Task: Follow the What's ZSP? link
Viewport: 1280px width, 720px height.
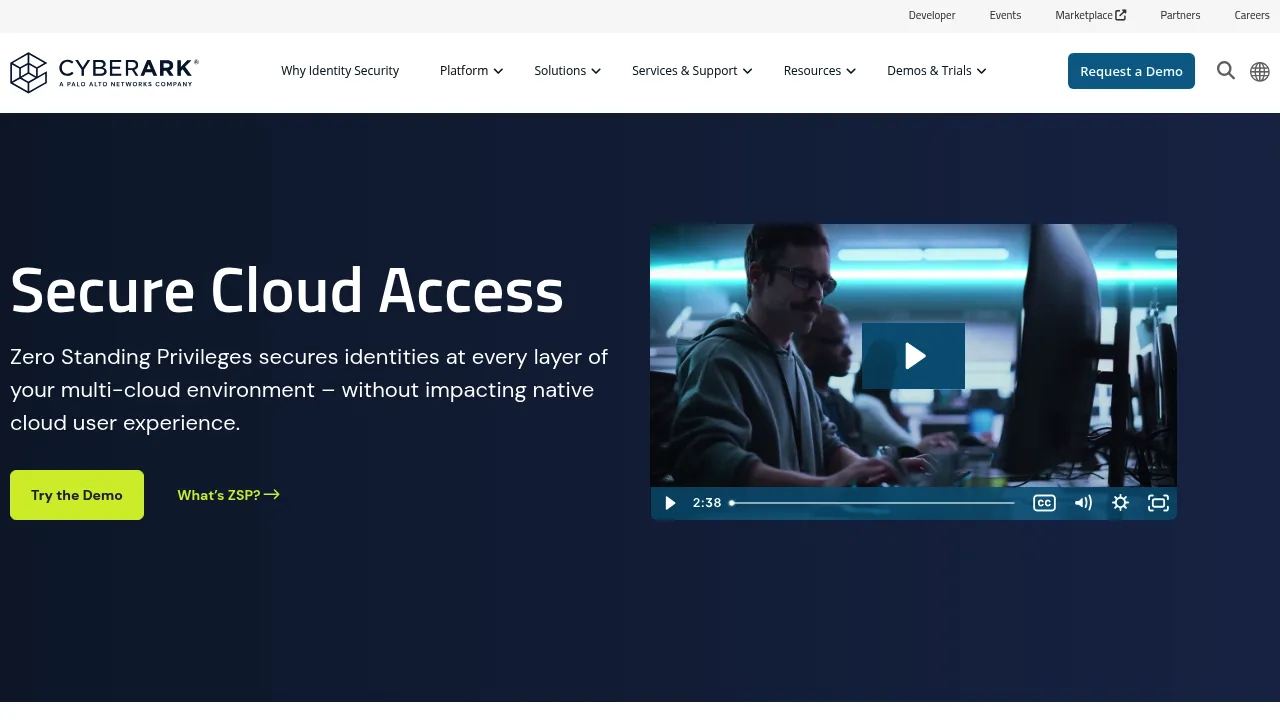Action: pos(228,495)
